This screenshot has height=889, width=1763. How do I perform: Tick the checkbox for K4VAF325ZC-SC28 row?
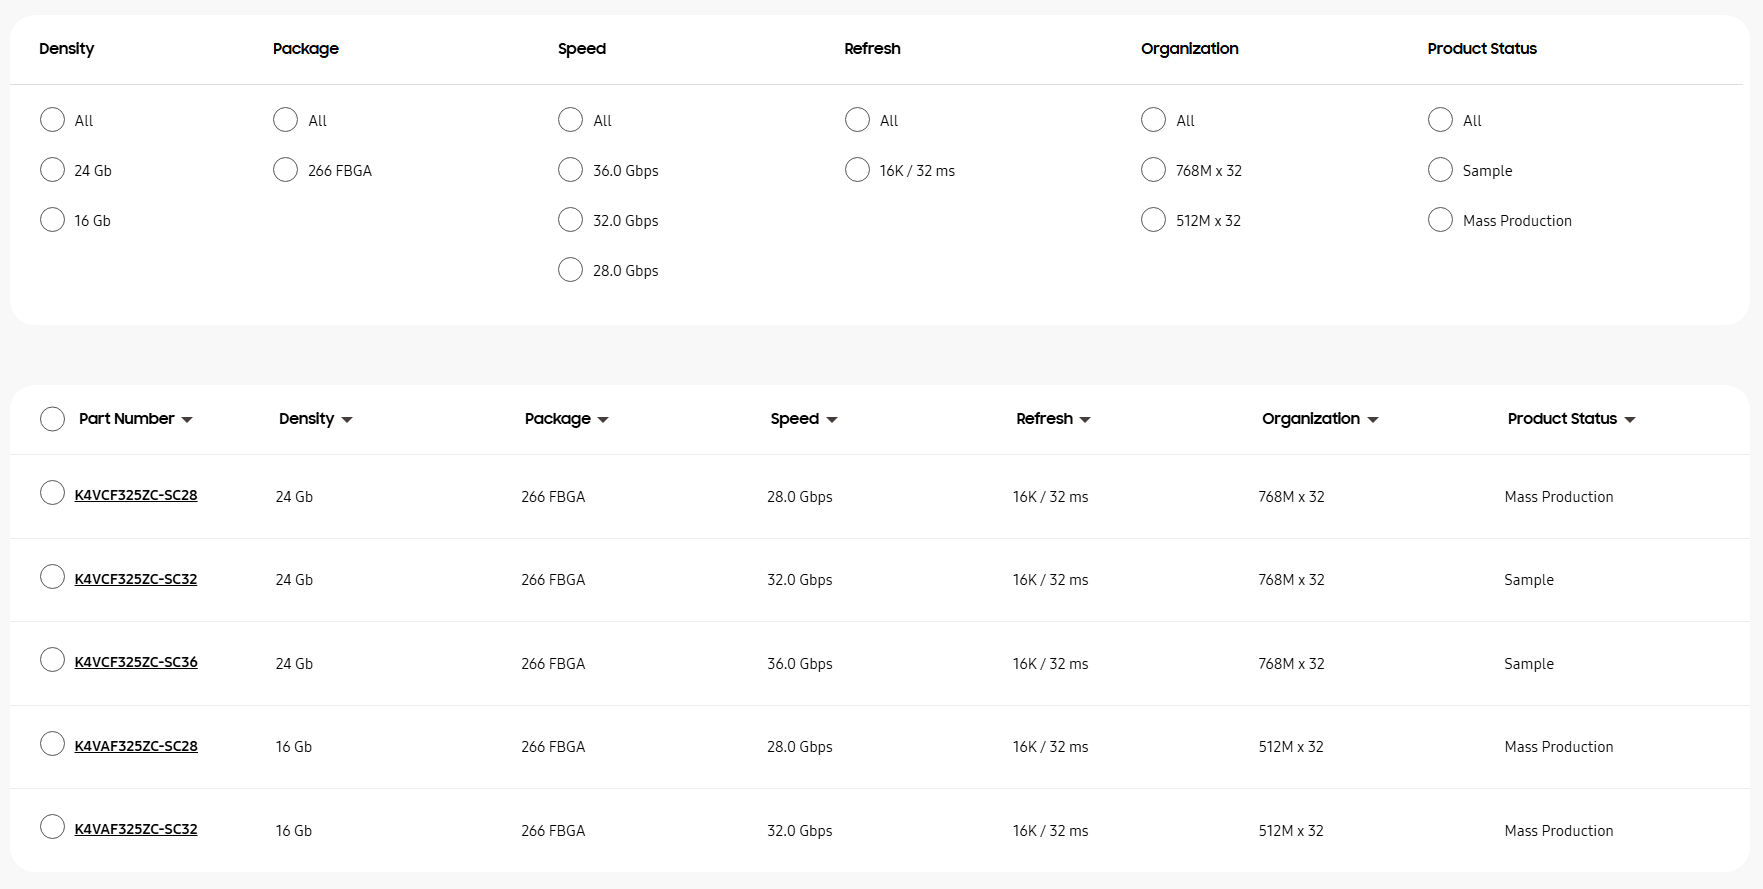[52, 744]
